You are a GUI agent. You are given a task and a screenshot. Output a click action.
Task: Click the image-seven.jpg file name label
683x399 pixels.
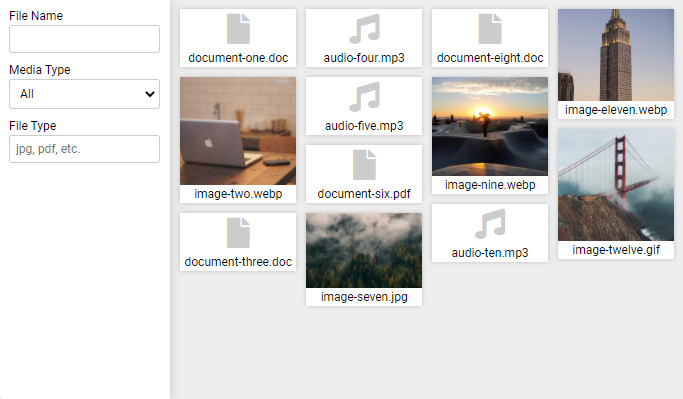[364, 297]
